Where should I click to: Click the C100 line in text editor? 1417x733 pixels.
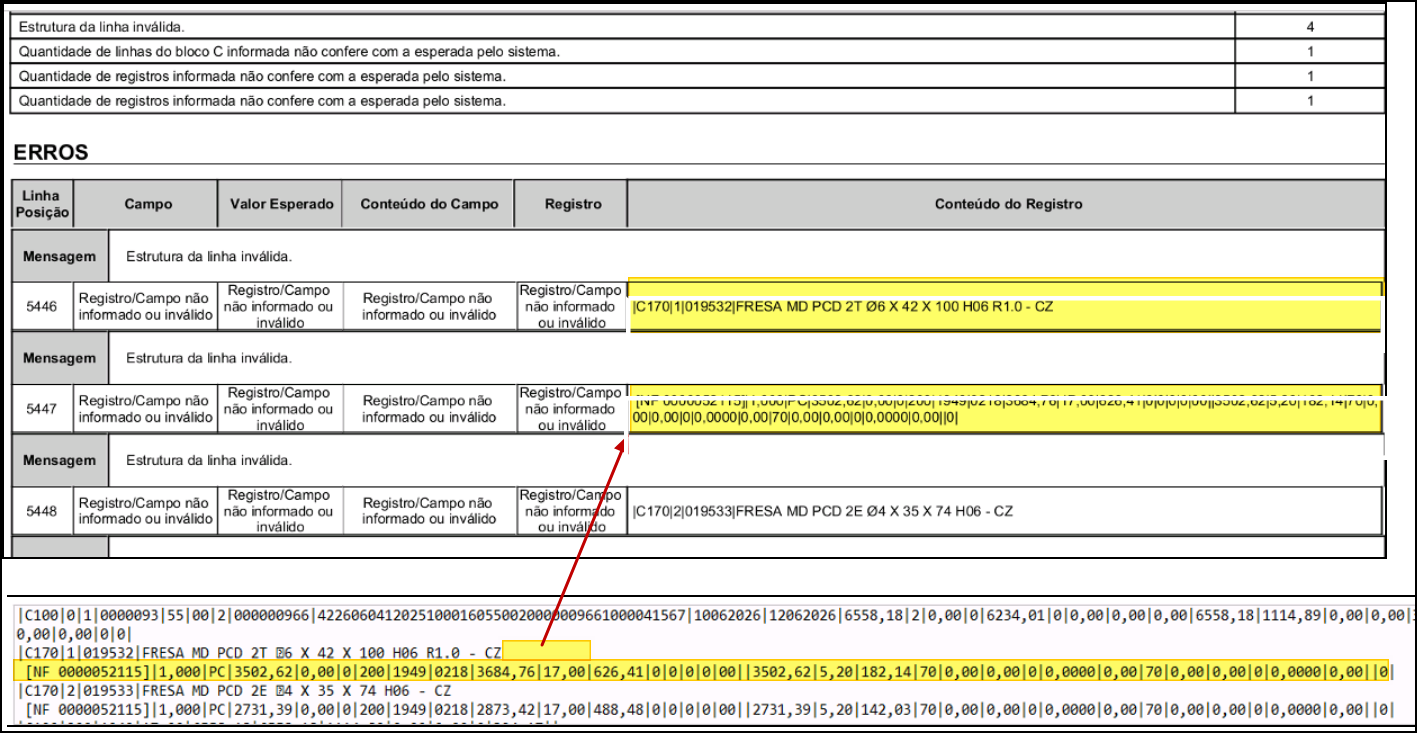coord(716,623)
